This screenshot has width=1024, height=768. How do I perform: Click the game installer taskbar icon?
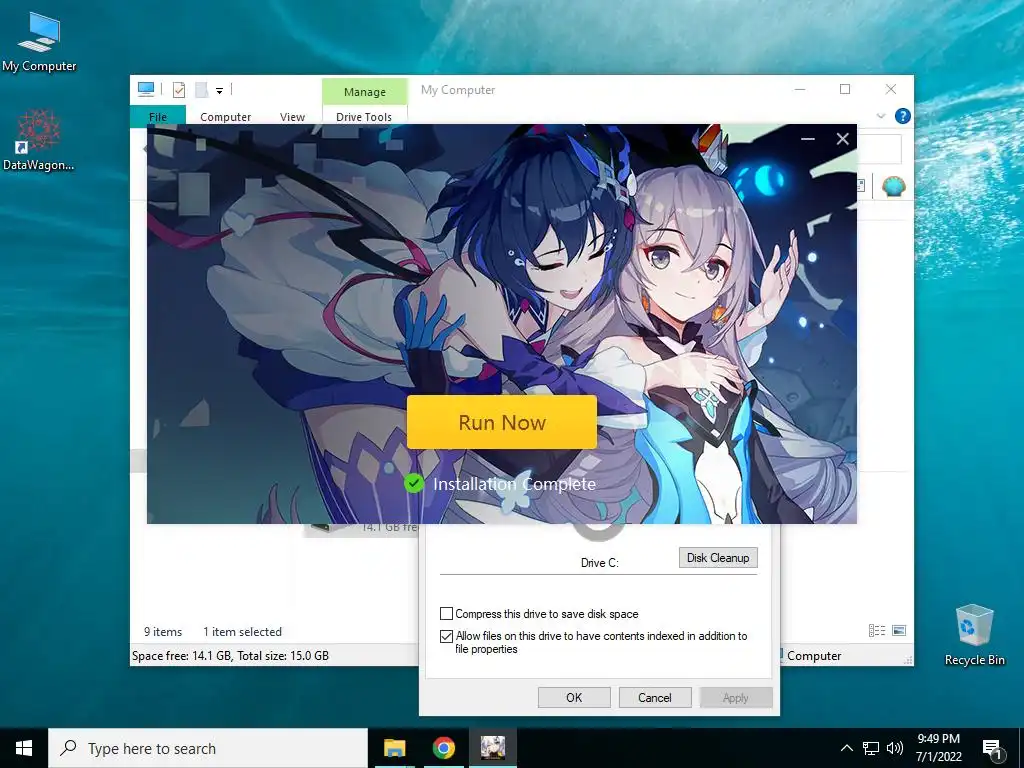[x=492, y=748]
